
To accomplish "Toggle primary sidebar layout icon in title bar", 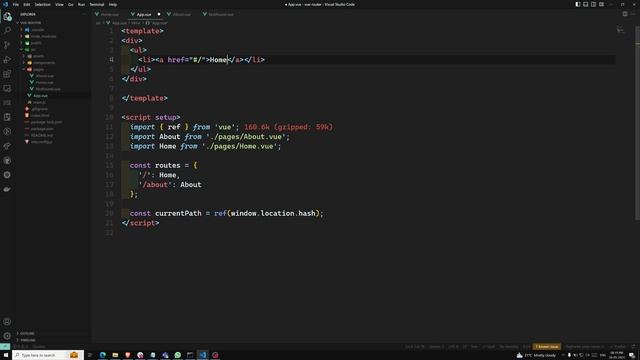I will tap(578, 4).
